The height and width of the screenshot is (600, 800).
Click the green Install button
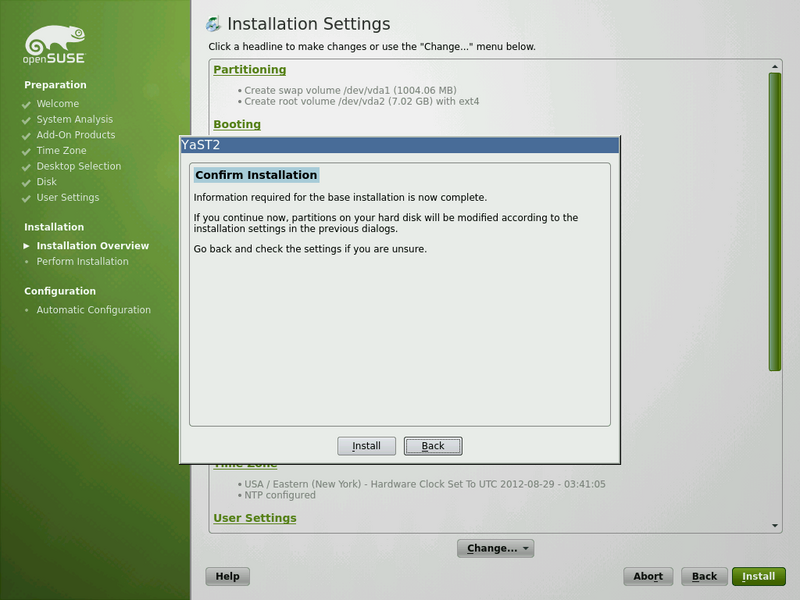click(x=759, y=576)
